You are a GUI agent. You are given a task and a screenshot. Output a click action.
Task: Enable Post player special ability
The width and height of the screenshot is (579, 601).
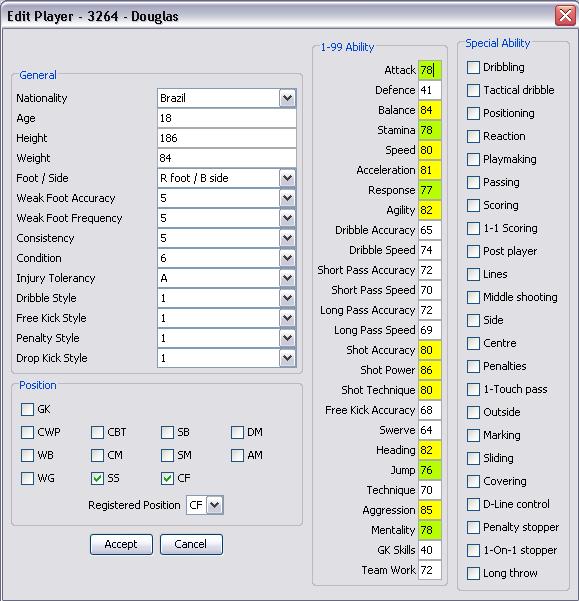(473, 251)
